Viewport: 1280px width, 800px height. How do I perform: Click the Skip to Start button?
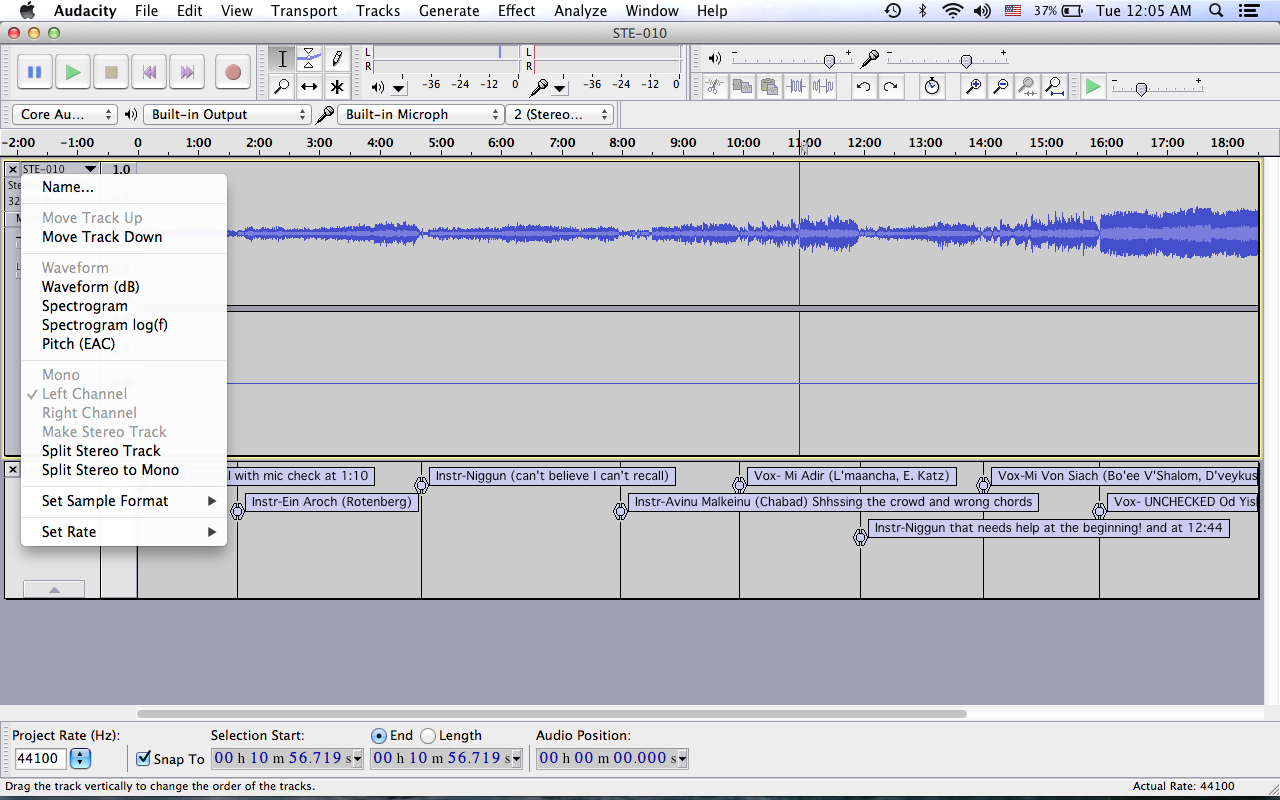click(x=149, y=72)
